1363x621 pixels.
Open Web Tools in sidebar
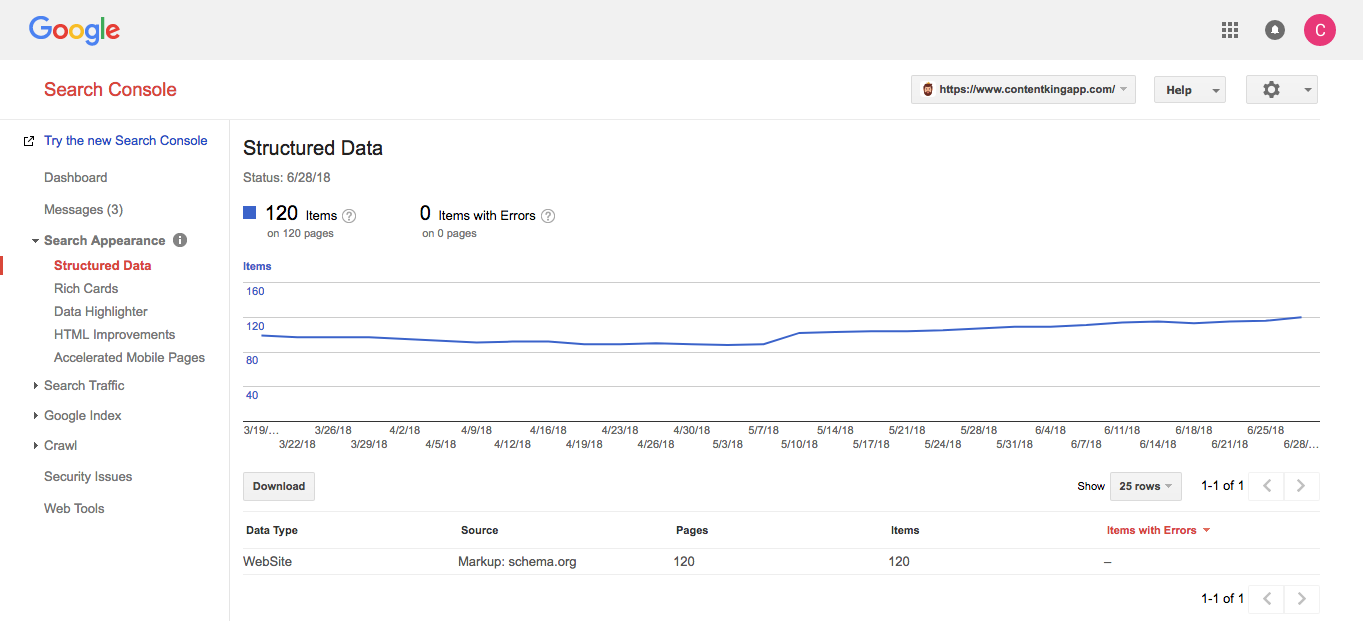tap(74, 508)
